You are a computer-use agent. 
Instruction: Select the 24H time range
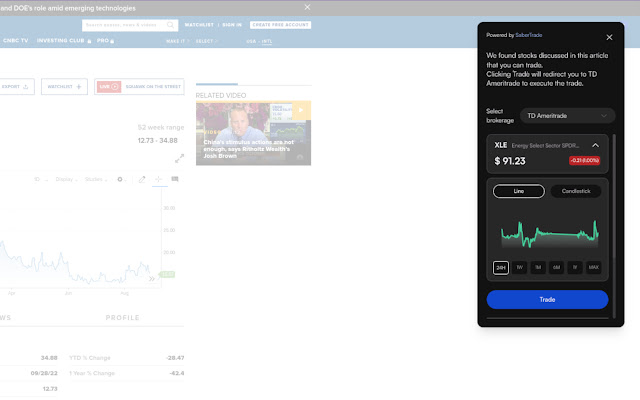pos(500,267)
